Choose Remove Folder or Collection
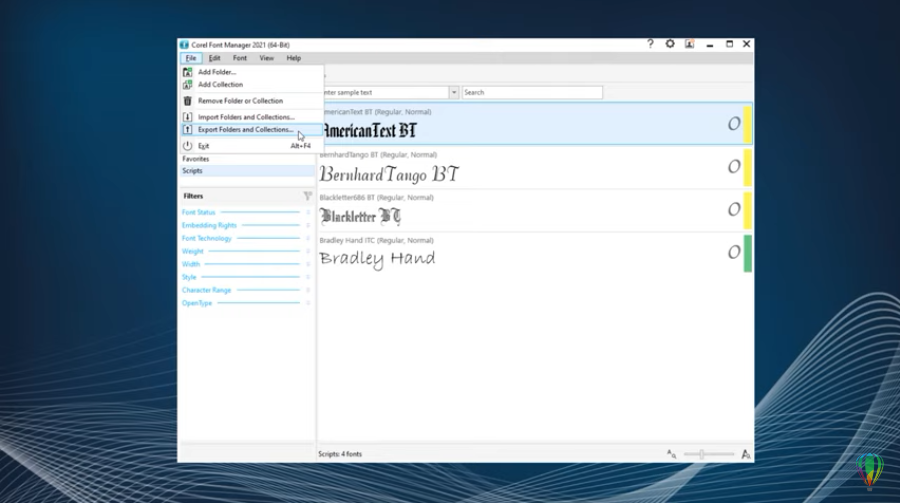The height and width of the screenshot is (503, 900). click(x=251, y=100)
